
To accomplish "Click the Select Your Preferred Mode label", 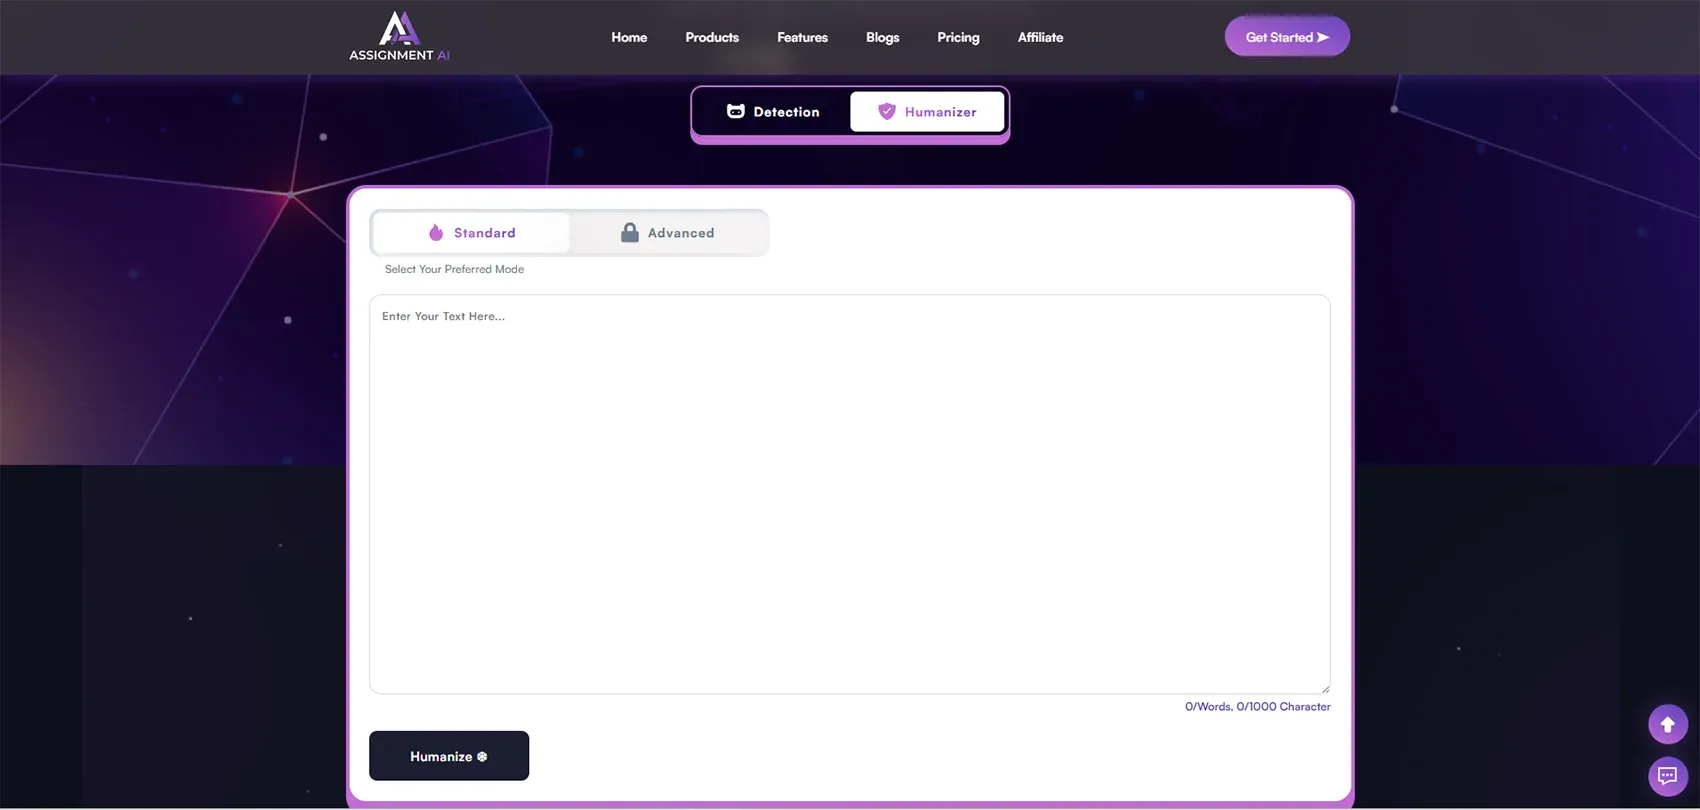I will 454,269.
